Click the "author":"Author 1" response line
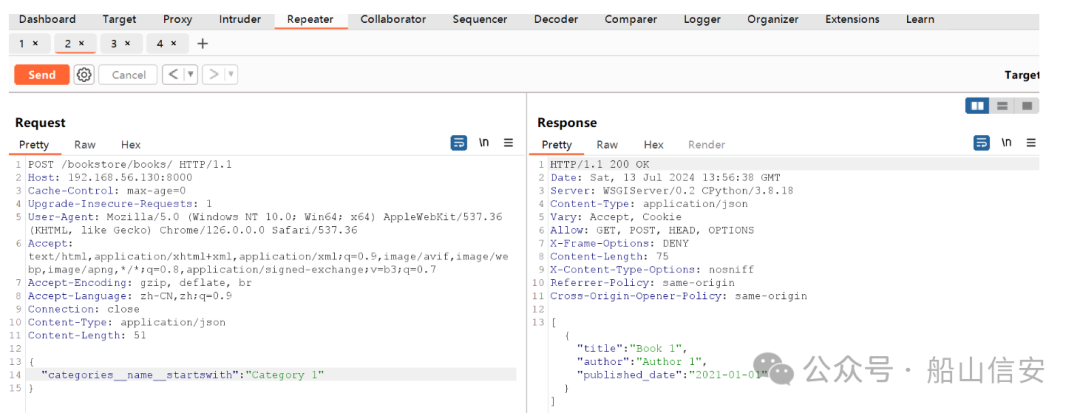 [x=642, y=361]
